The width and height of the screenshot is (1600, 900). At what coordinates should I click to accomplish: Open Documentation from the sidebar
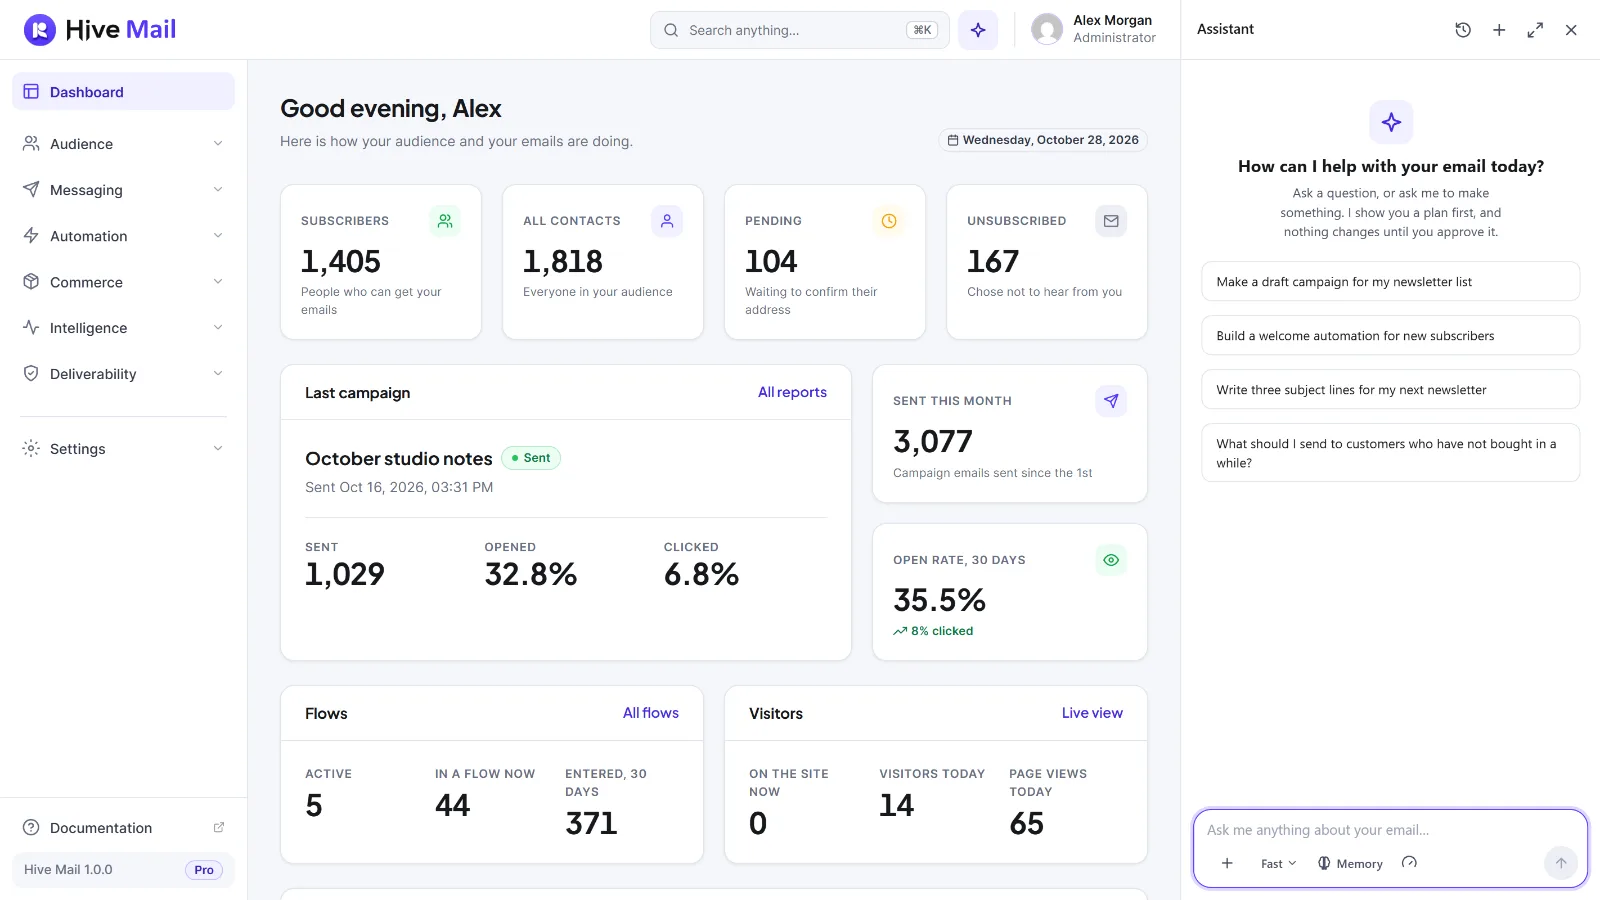point(123,828)
